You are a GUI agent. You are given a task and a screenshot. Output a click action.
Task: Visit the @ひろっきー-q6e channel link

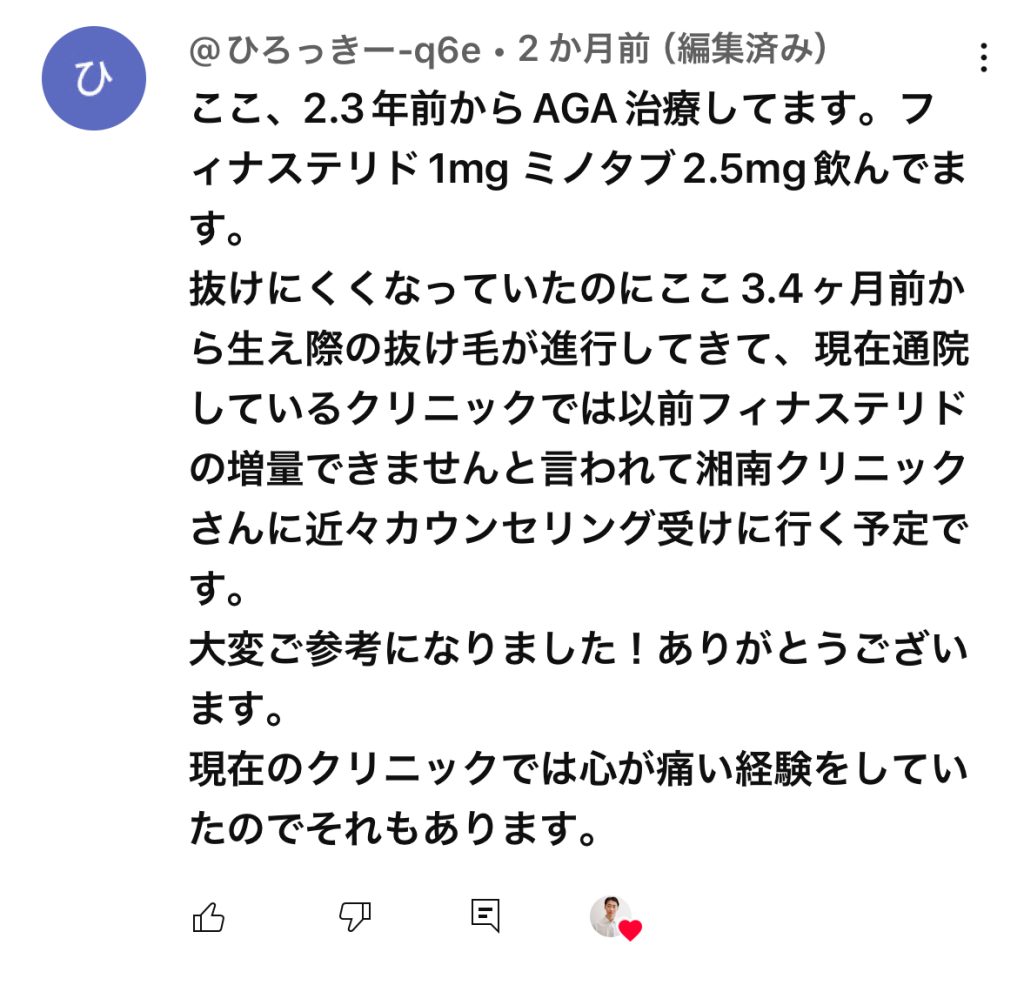(x=335, y=49)
